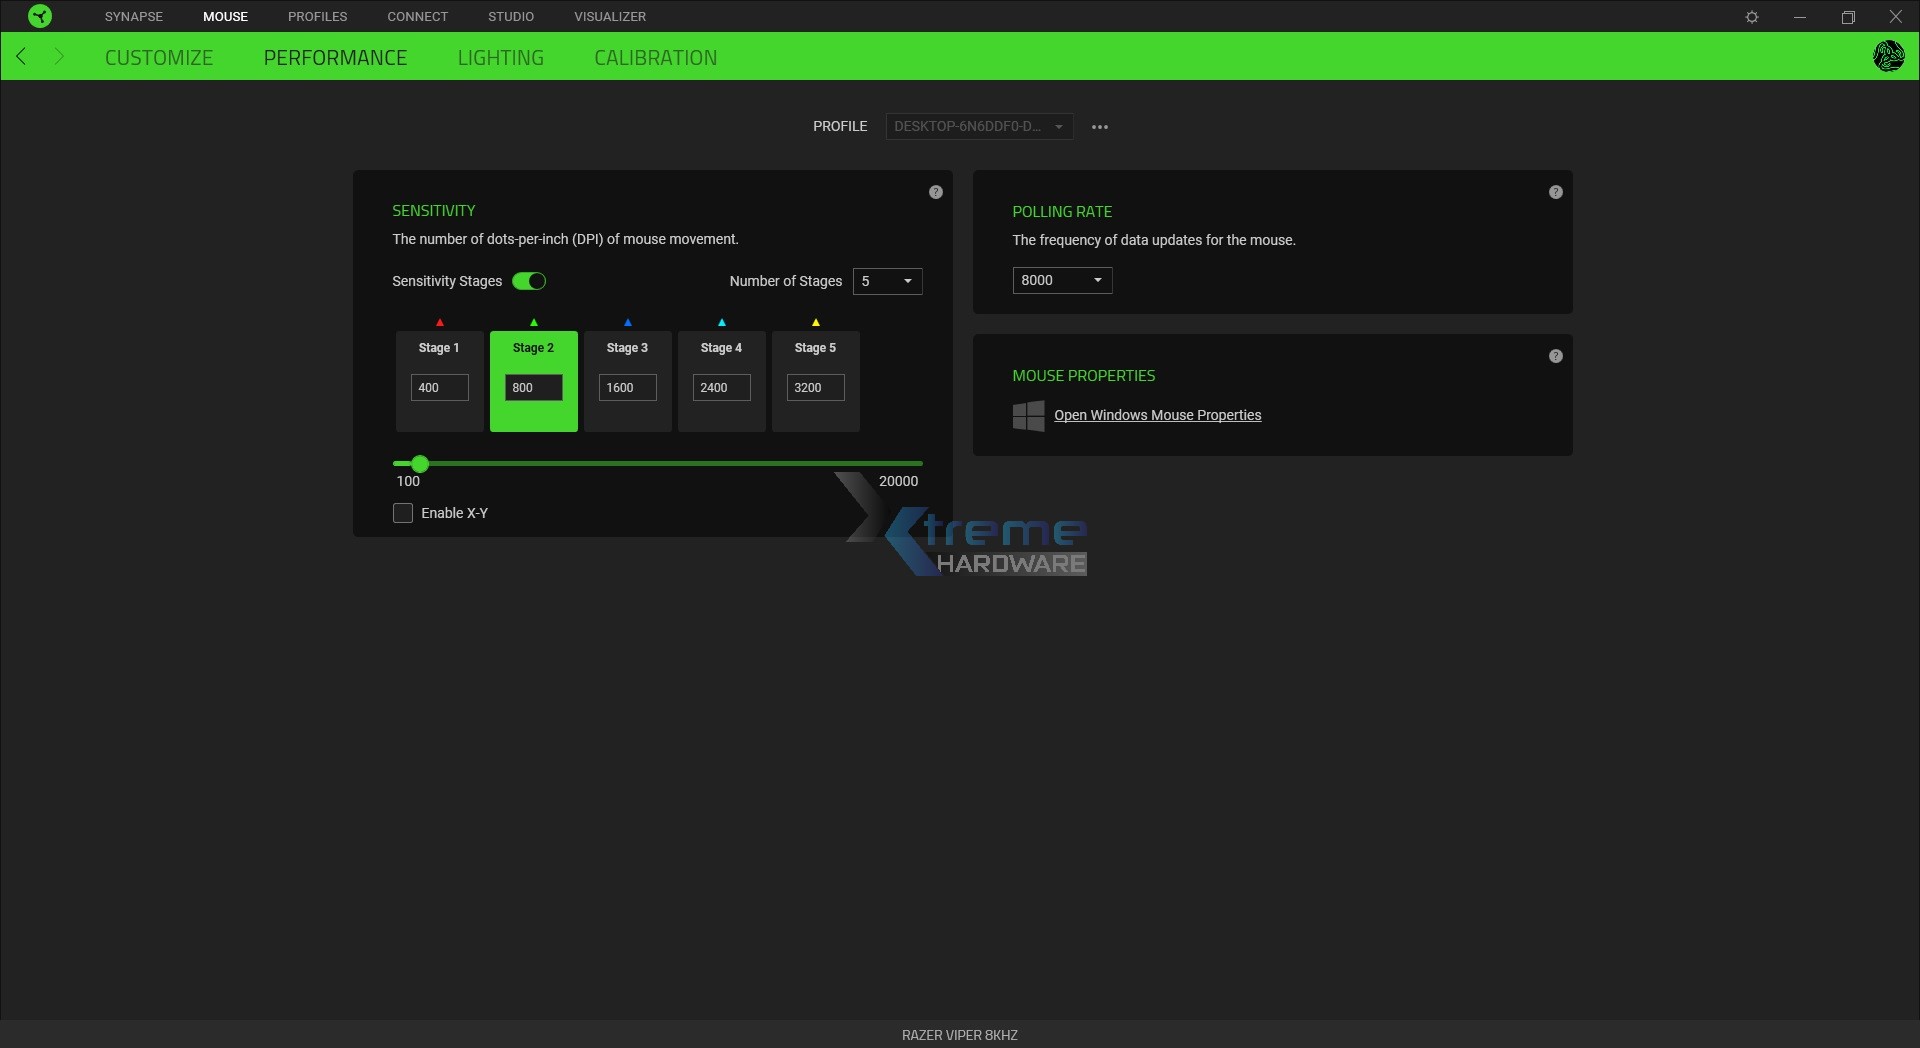1920x1048 pixels.
Task: Enable the X-Y checkbox
Action: tap(402, 513)
